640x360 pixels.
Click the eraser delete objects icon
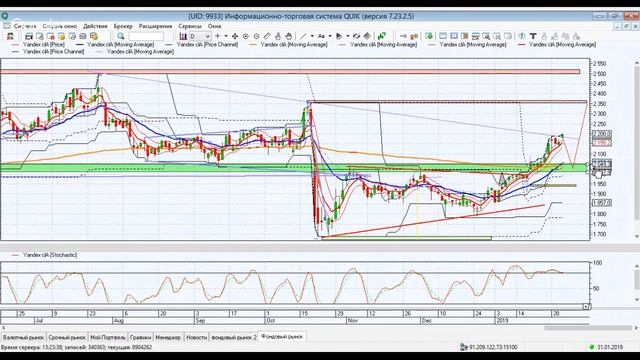point(367,36)
